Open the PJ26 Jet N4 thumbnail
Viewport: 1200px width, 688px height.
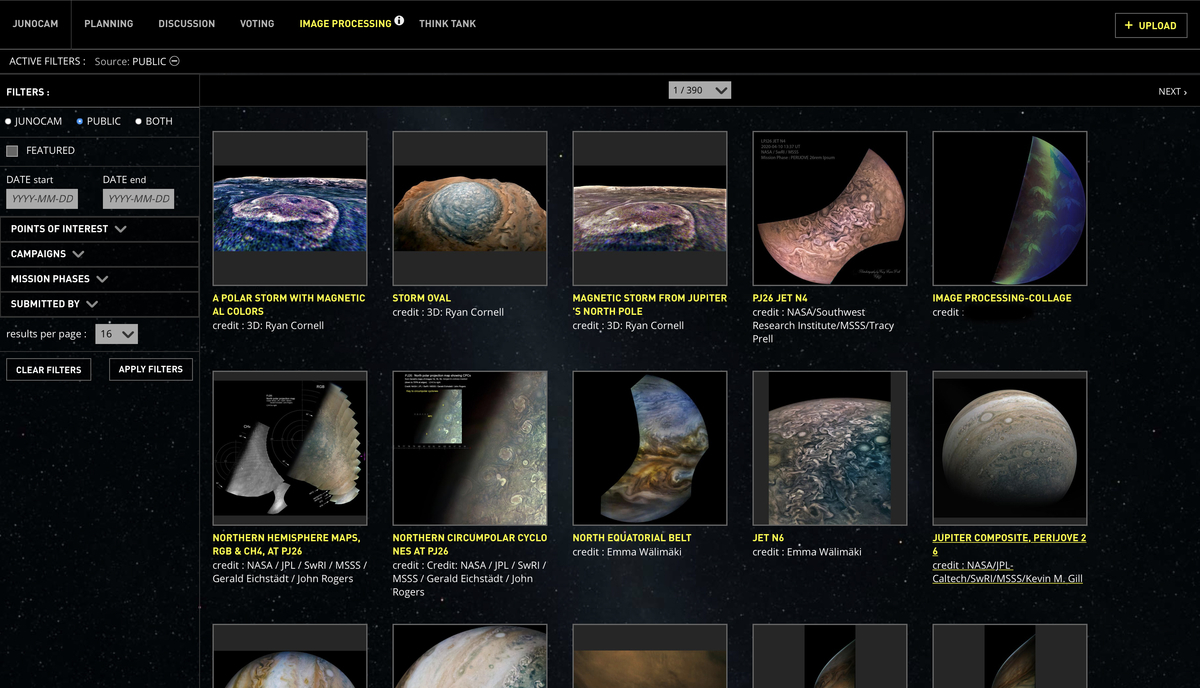(830, 208)
